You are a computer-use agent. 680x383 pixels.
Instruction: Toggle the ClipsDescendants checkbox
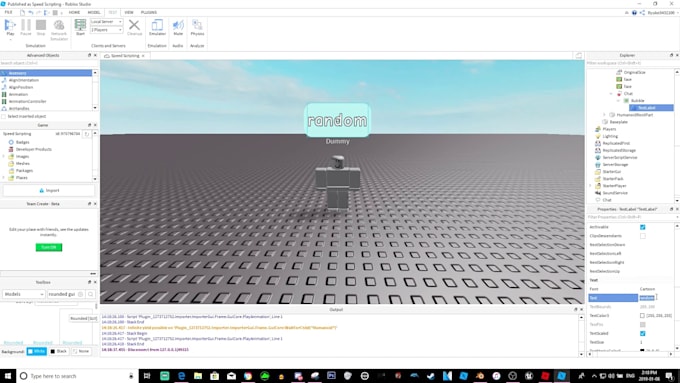(642, 236)
